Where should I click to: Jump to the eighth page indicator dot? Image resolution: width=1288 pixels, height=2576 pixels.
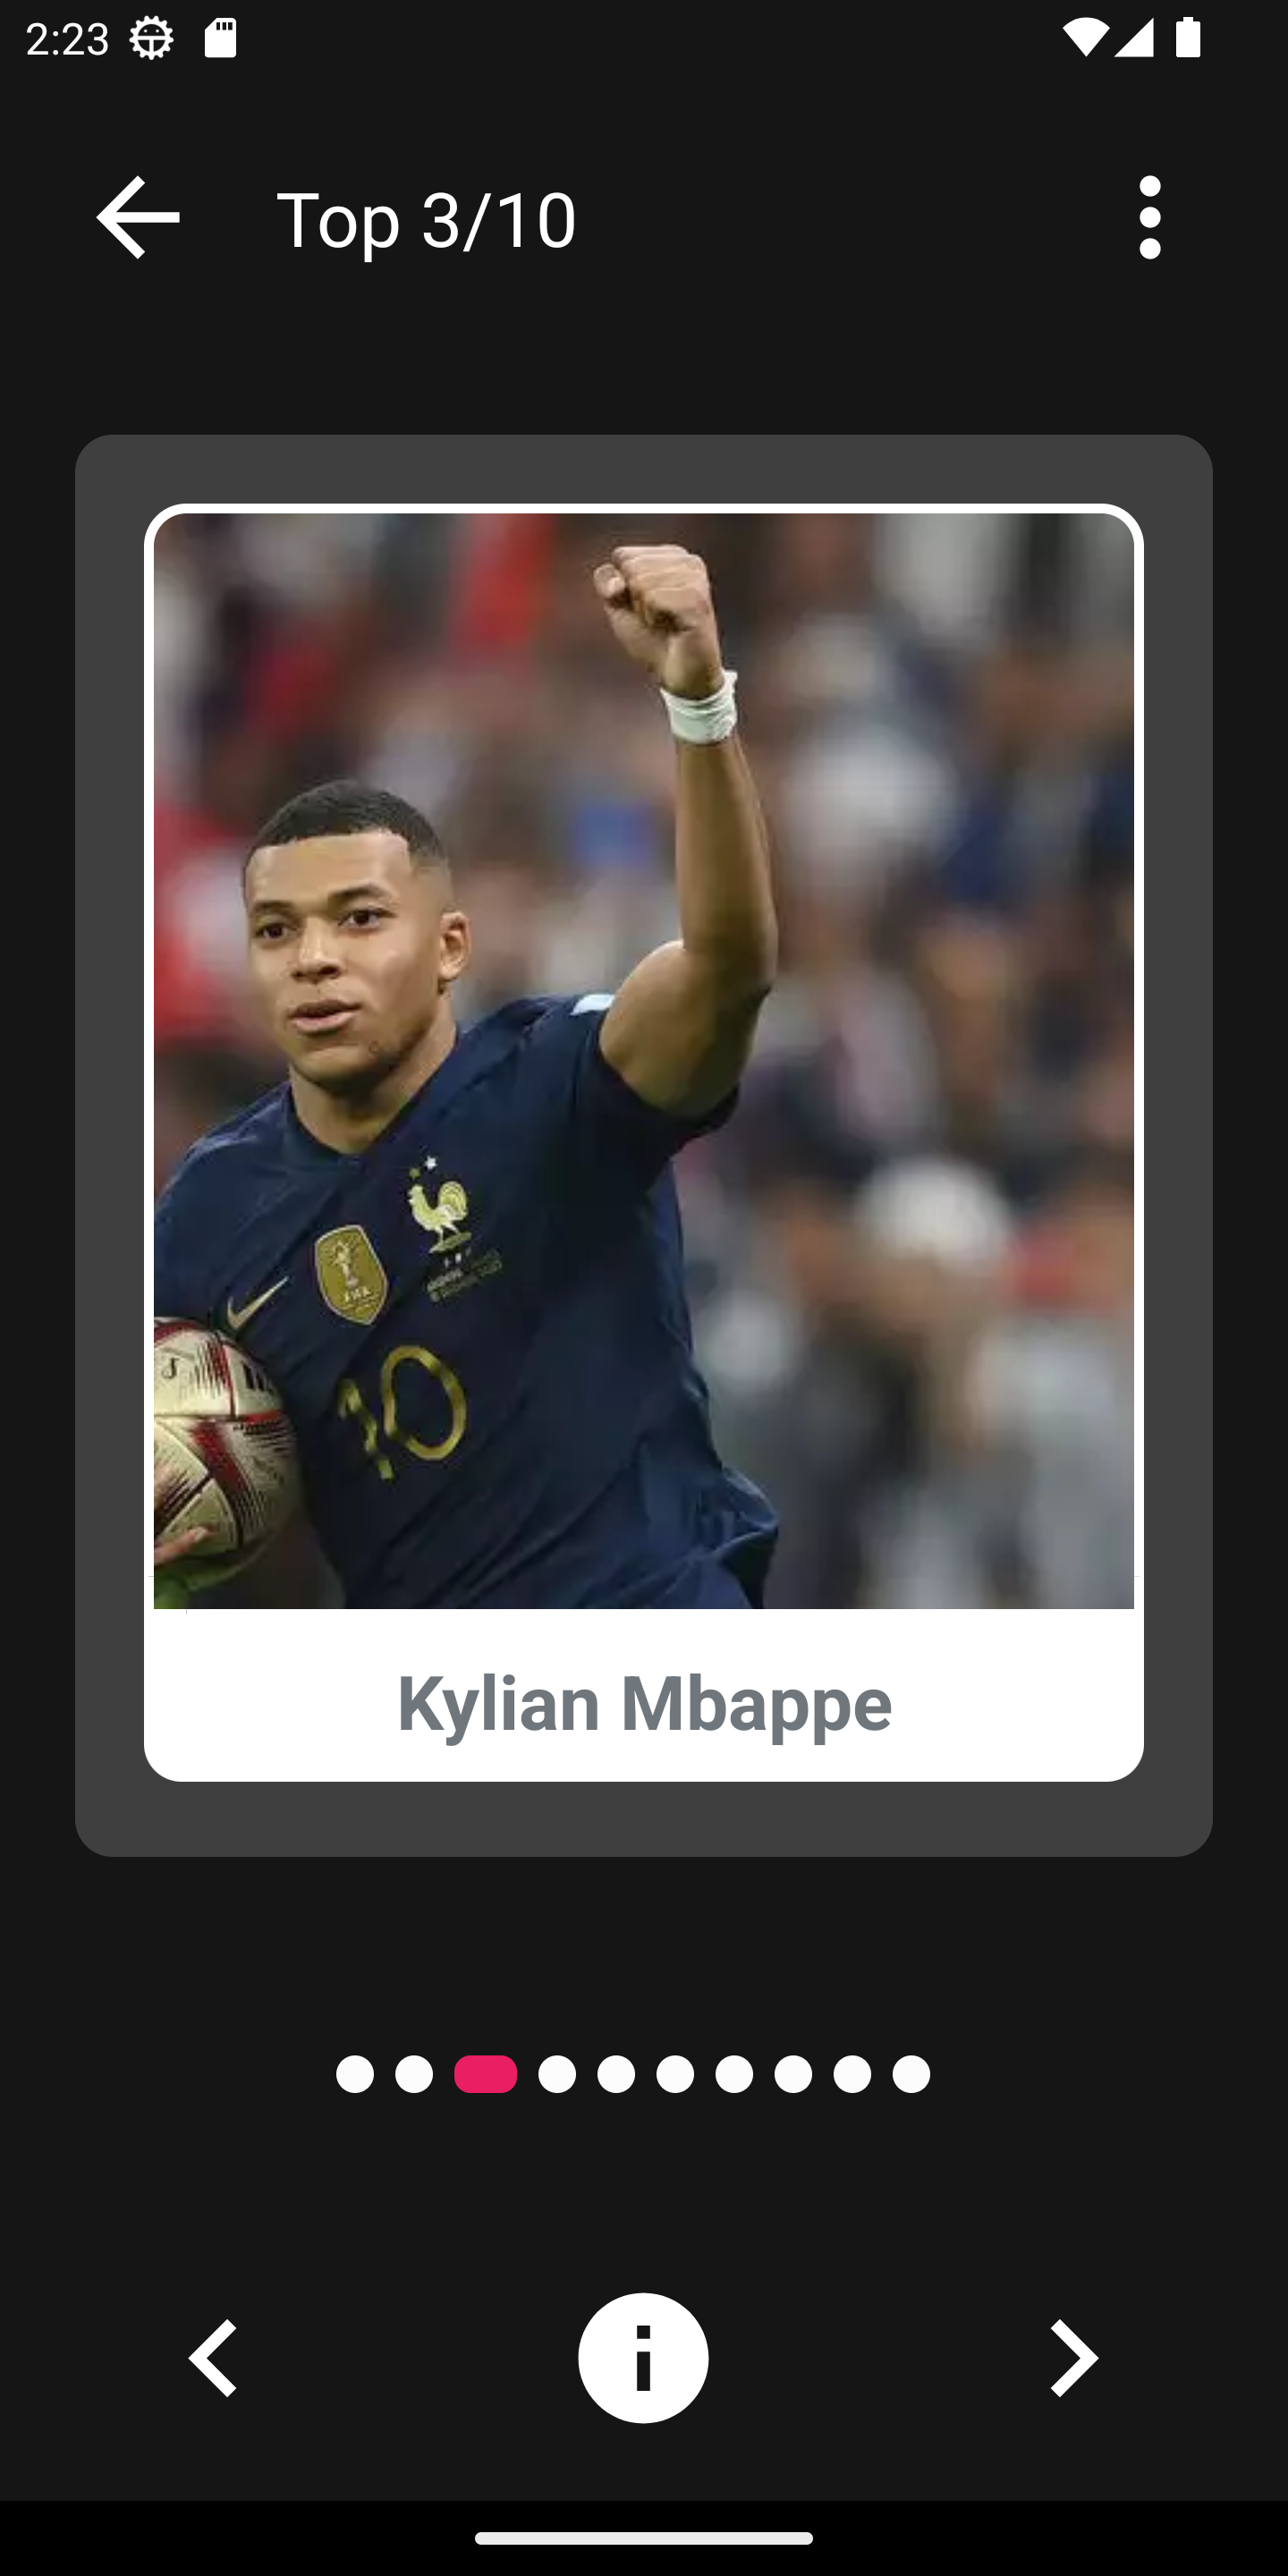[x=793, y=2074]
